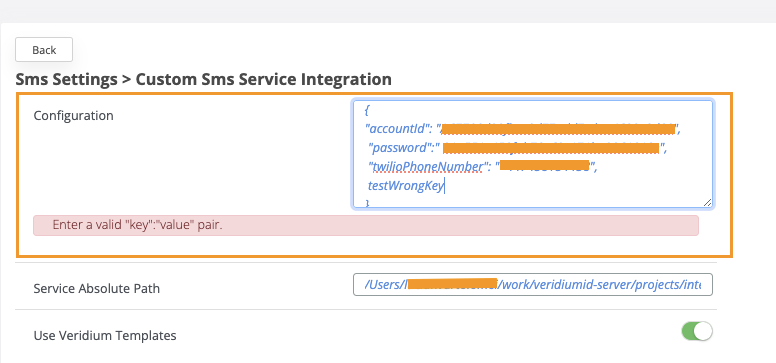Click the Configuration label
The image size is (776, 363).
pos(73,115)
